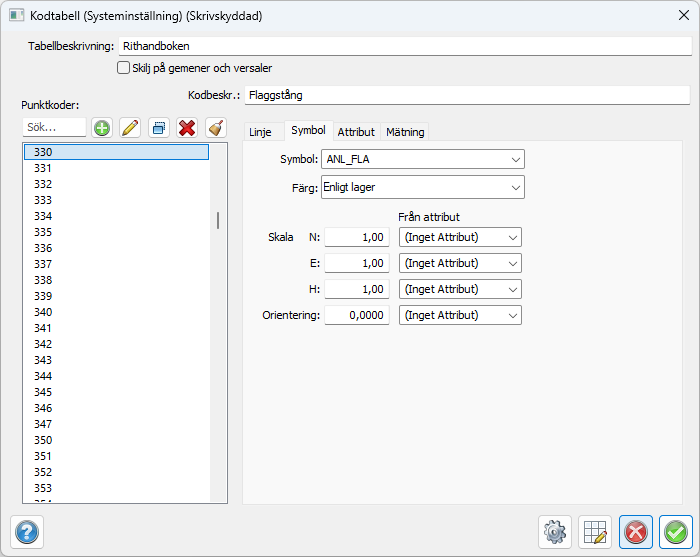Enable Skilj på gemener och versaler checkbox
Viewport: 700px width, 557px height.
(124, 68)
